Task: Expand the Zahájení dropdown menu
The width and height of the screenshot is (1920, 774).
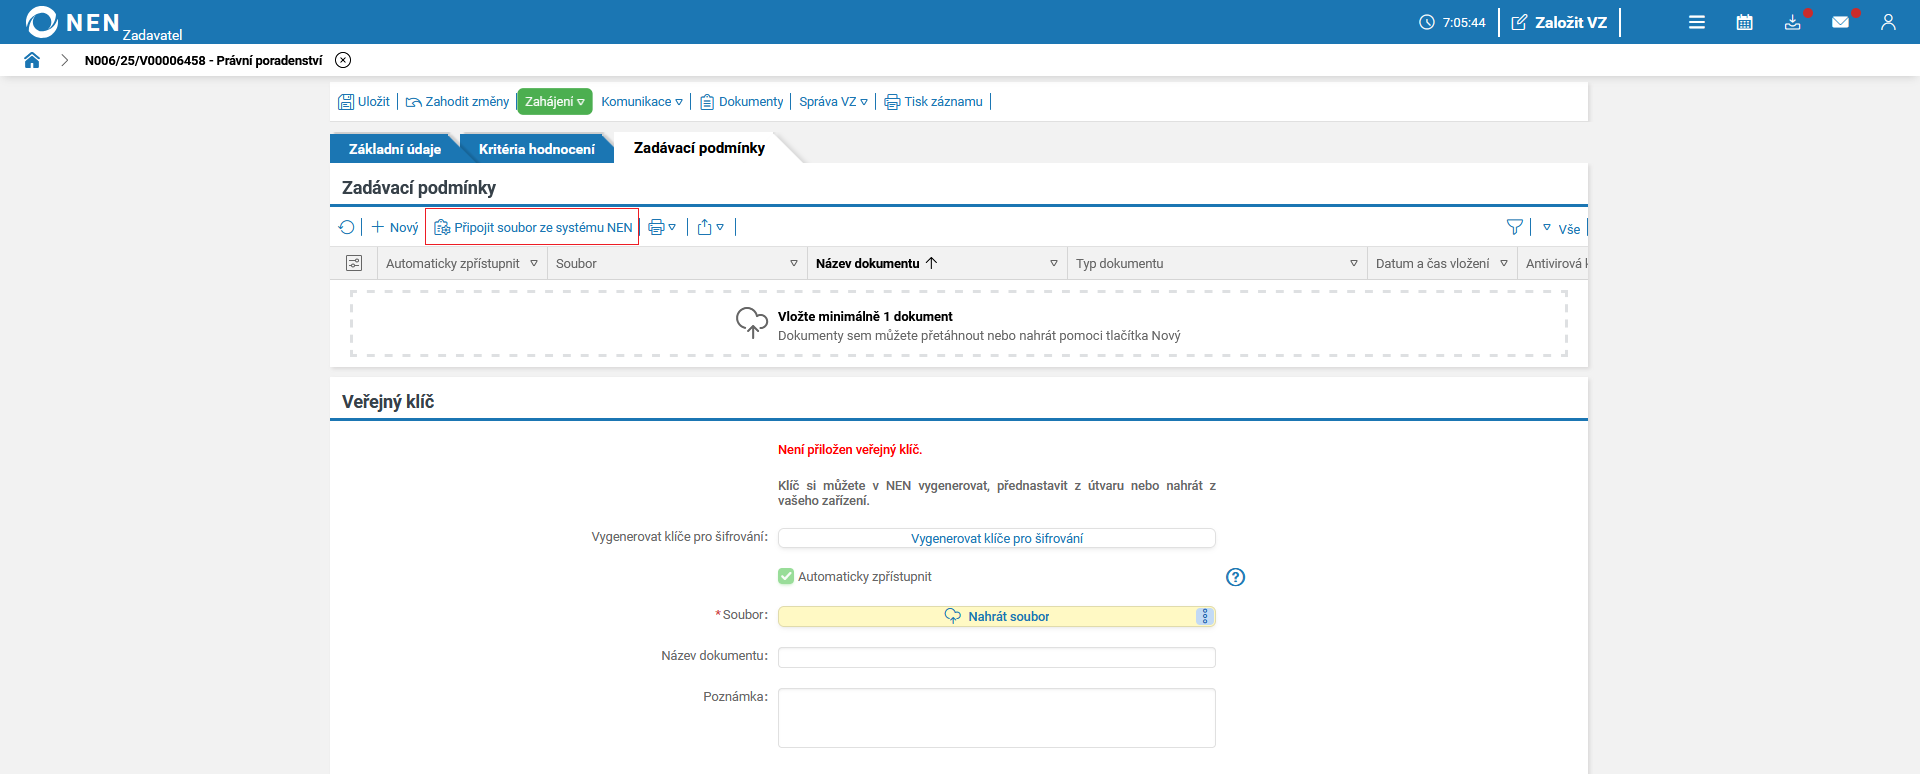Action: point(555,102)
